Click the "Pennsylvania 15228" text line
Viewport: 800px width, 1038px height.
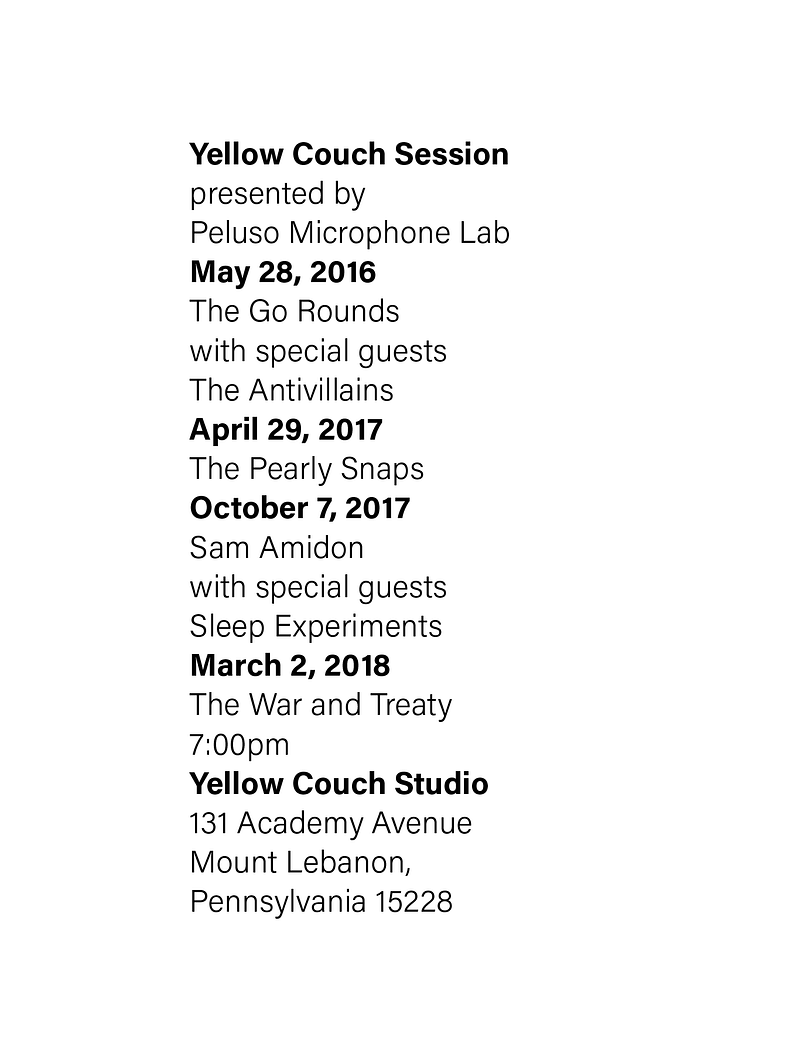coord(321,902)
